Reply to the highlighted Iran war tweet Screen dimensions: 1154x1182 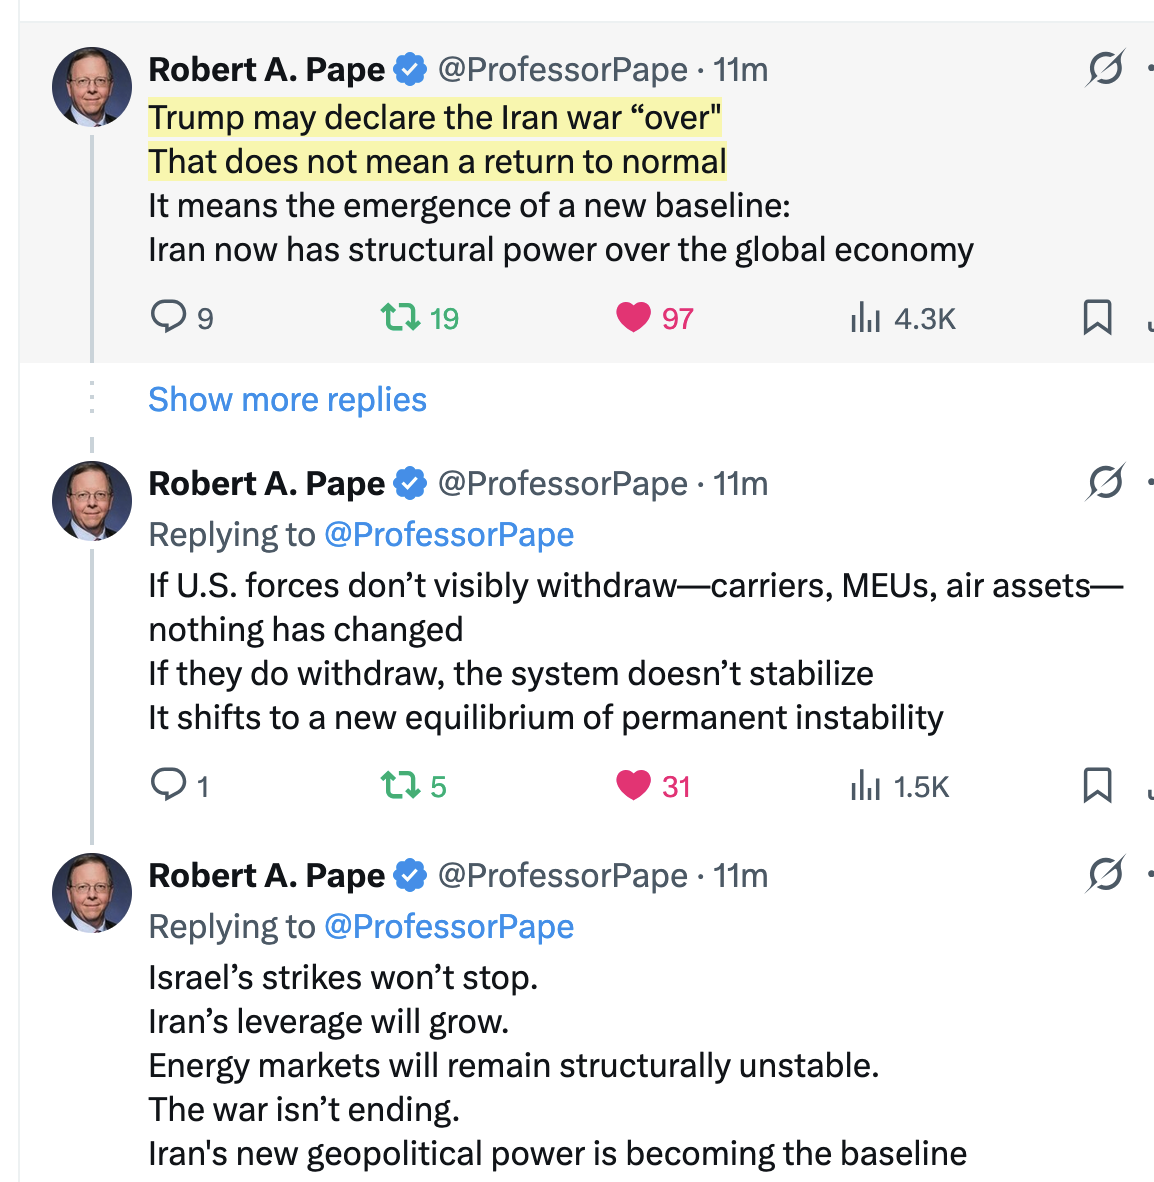[168, 317]
